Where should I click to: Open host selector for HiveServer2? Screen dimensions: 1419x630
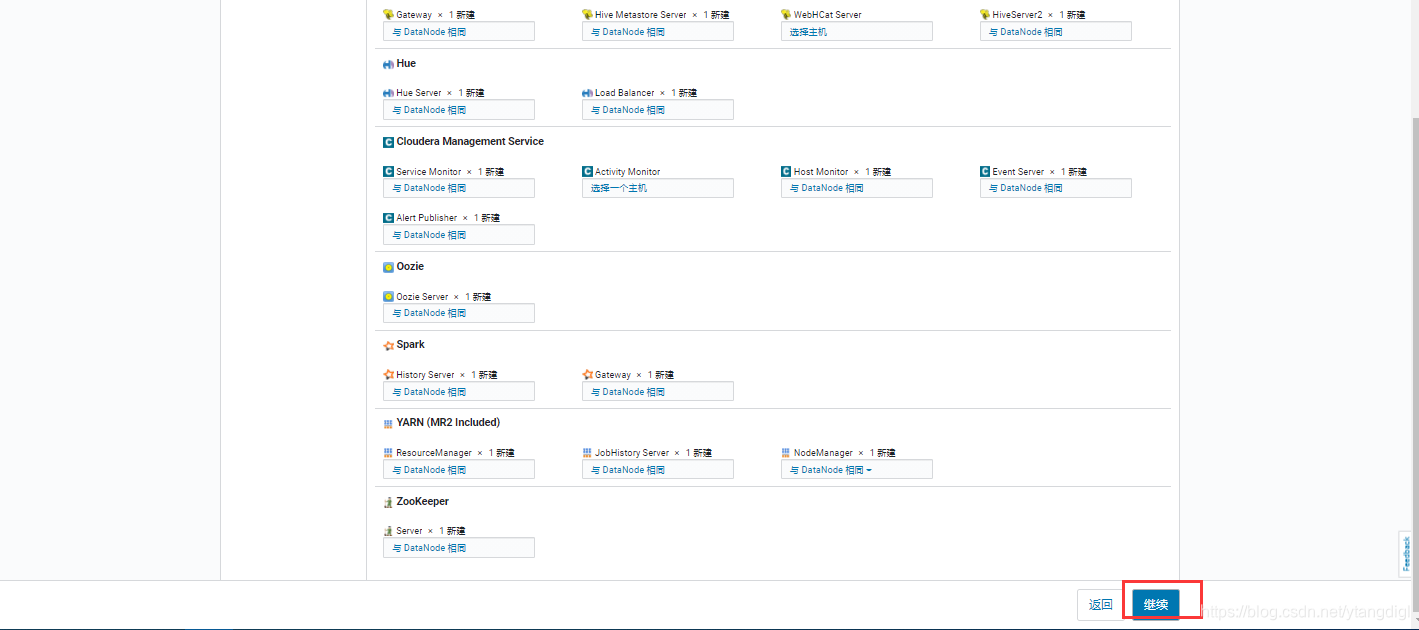click(1056, 32)
